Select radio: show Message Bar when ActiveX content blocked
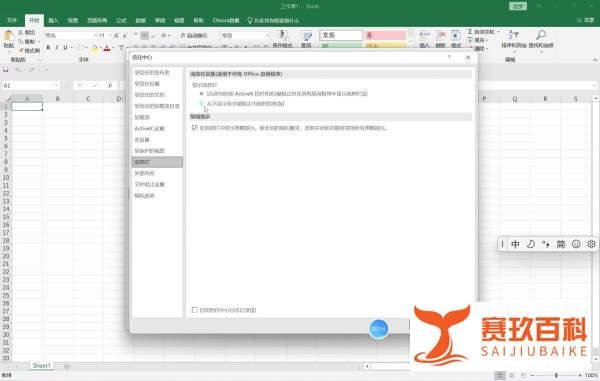The image size is (600, 381). [x=202, y=93]
